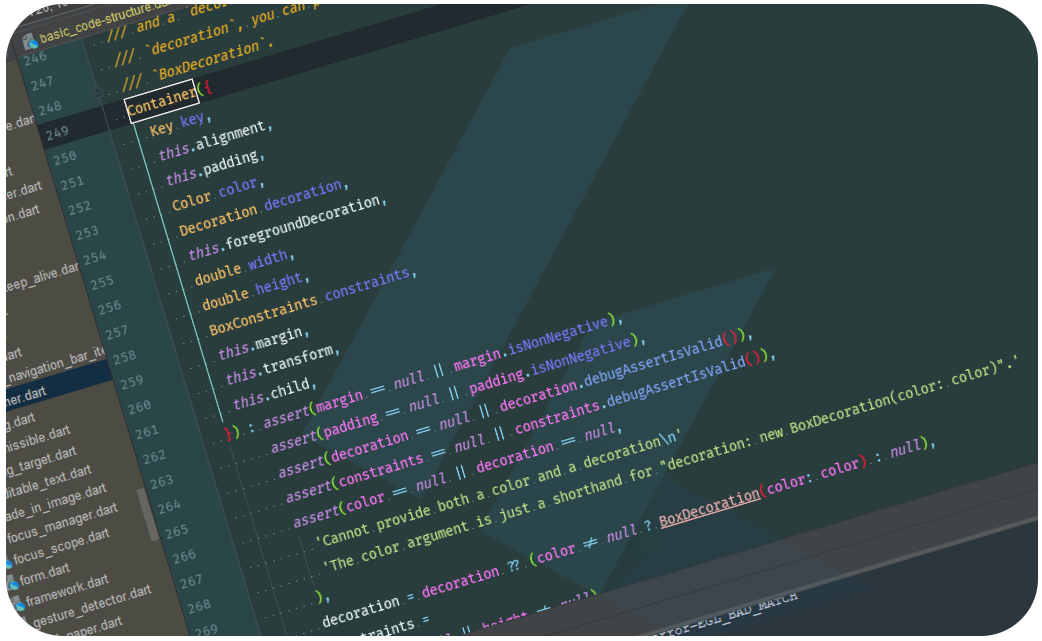Click 'padding.isNonNegative' in the assert line
1042x641 pixels.
pos(551,365)
